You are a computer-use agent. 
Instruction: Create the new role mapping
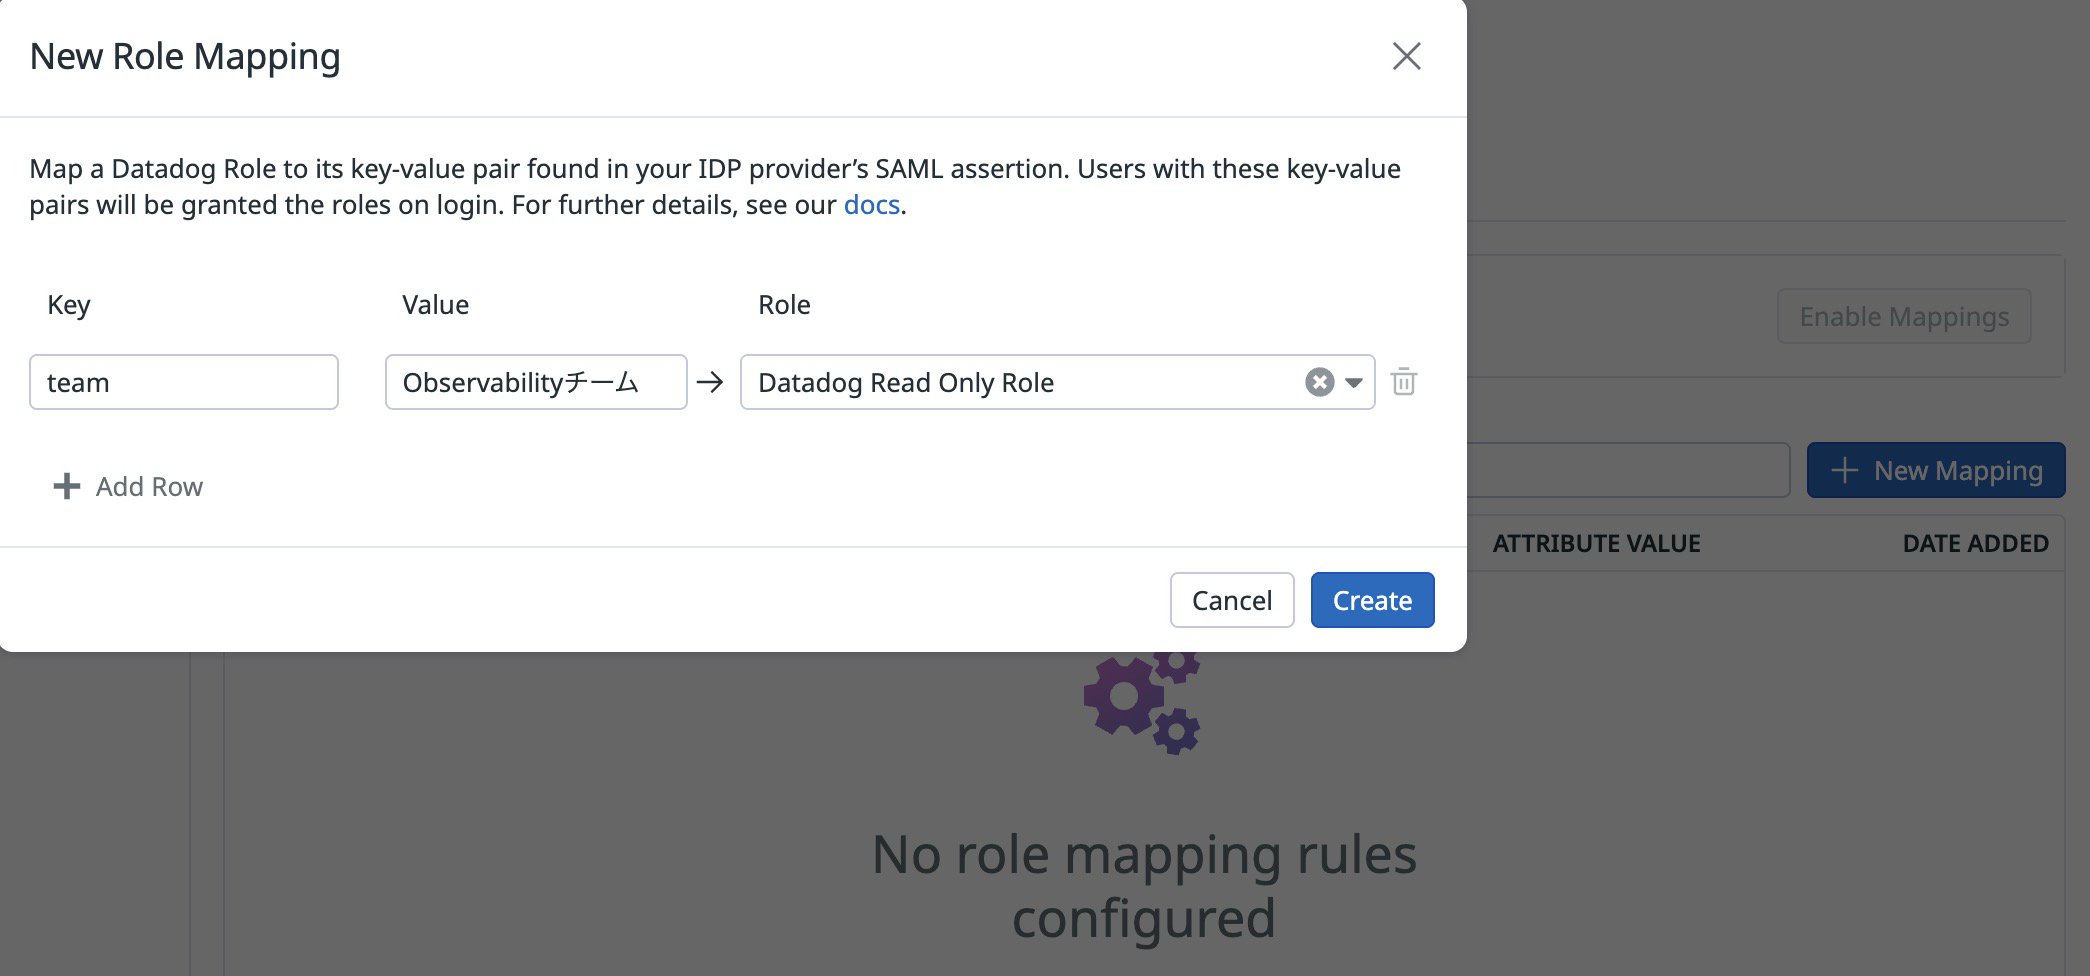point(1371,599)
